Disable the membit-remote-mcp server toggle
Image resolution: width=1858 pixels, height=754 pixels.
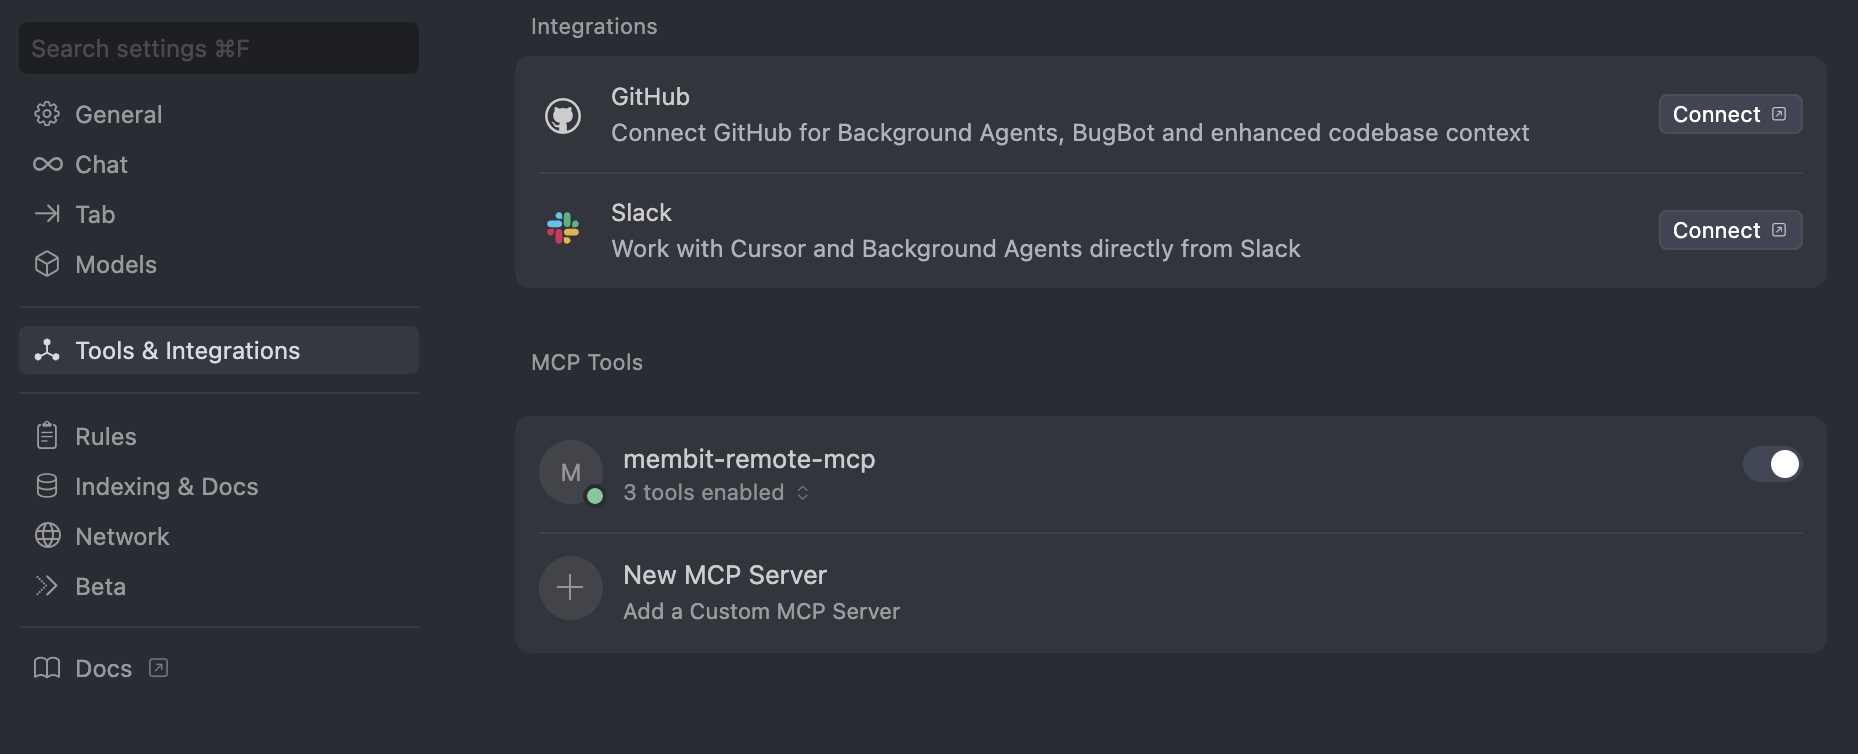click(x=1772, y=464)
